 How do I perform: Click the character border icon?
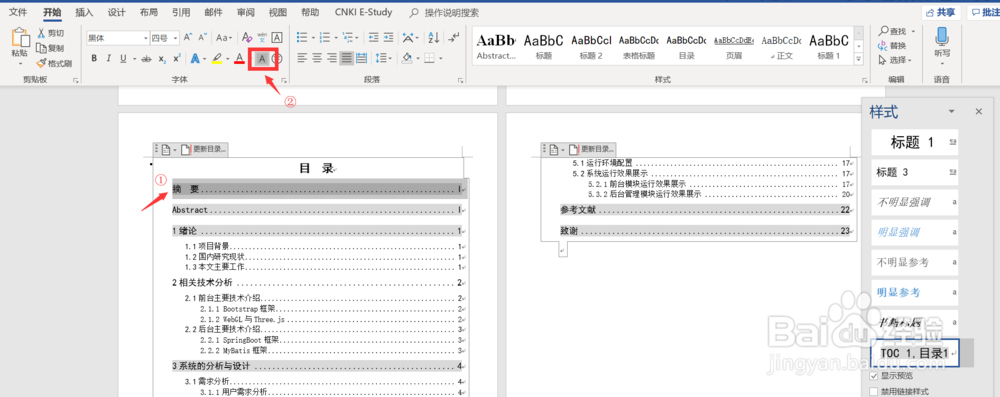(277, 38)
